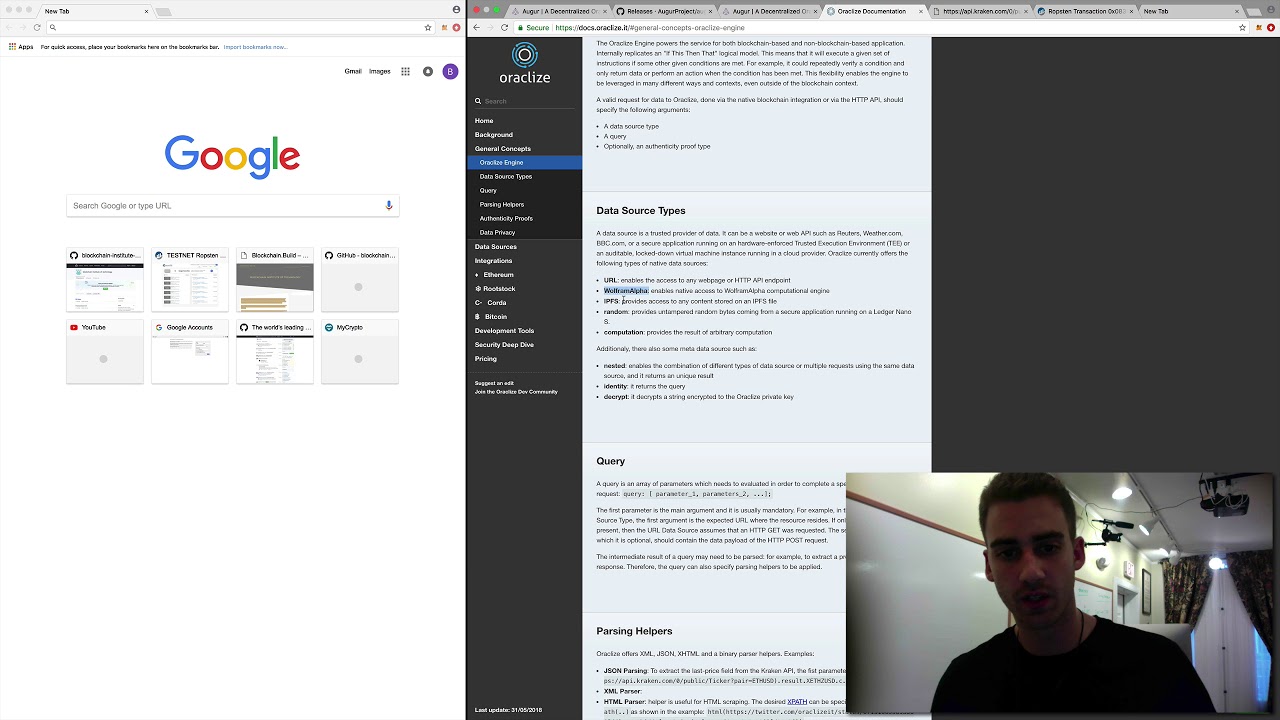Switch to the New Tab tab in the right window

click(x=1190, y=11)
